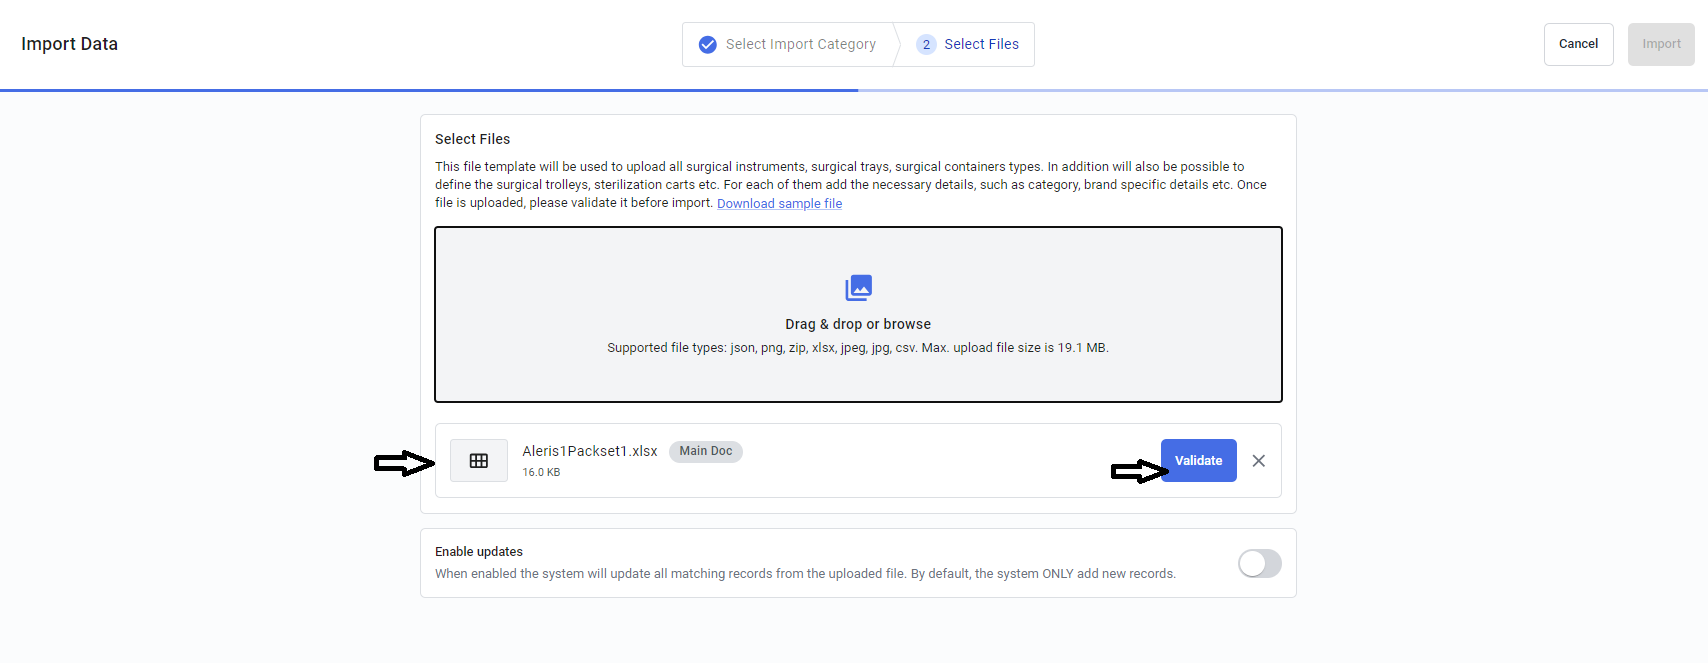Toggle the Enable updates switch
The width and height of the screenshot is (1708, 663).
(x=1259, y=563)
